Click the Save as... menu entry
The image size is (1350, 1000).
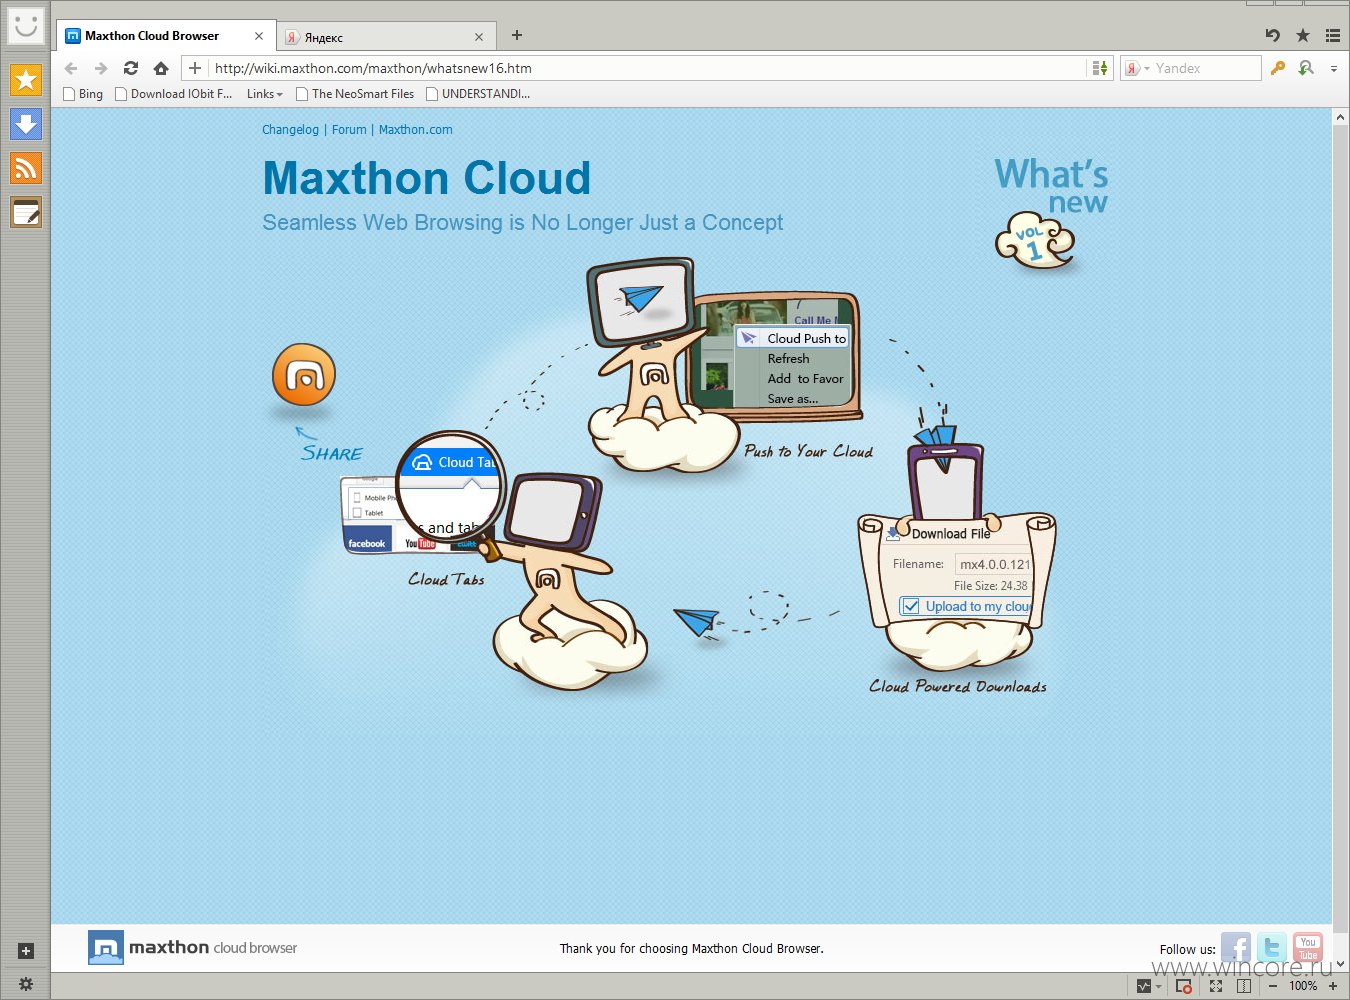[x=792, y=398]
